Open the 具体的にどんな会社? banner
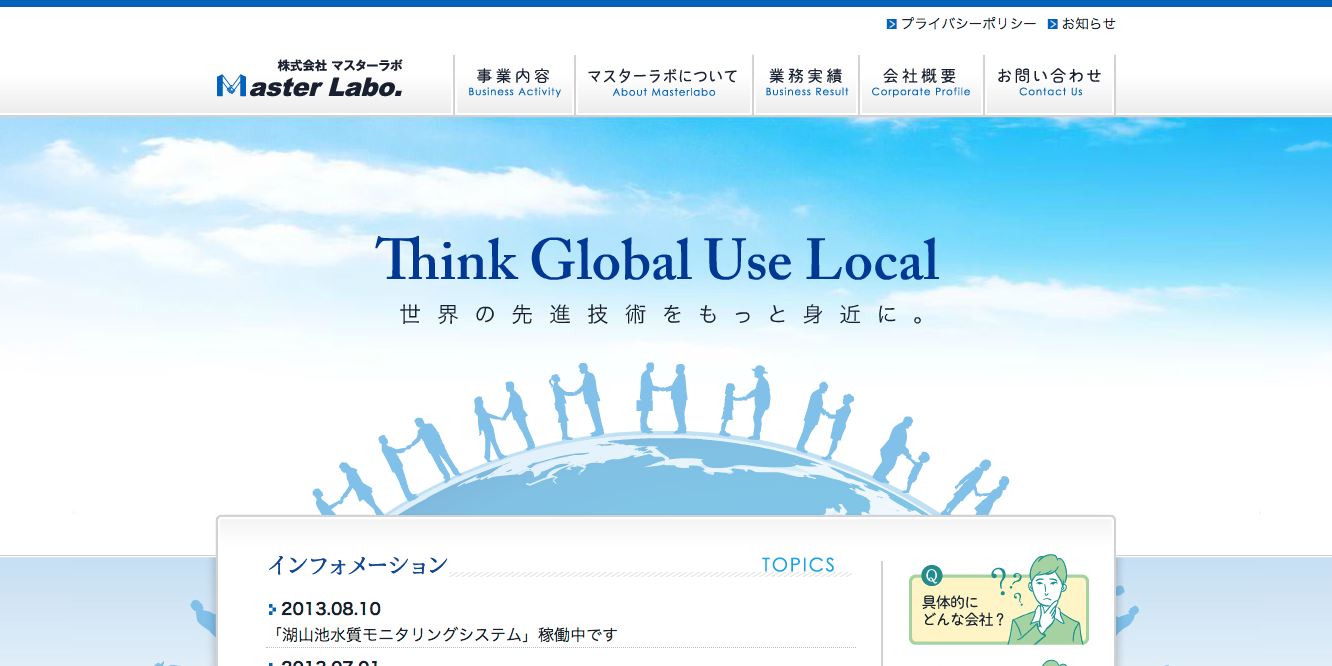1332x666 pixels. tap(999, 600)
